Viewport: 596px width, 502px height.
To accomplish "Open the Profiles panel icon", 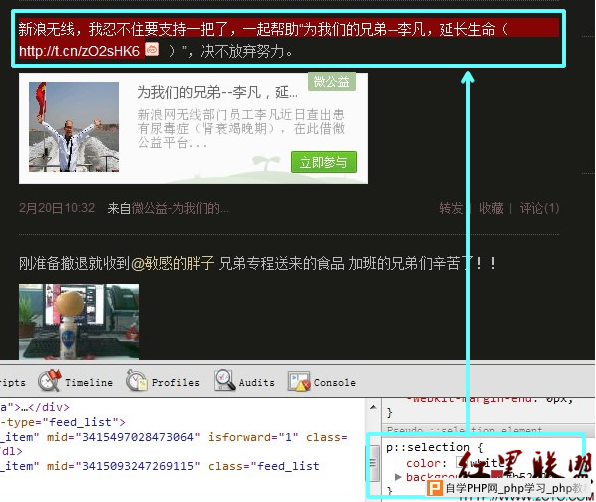I will [136, 380].
